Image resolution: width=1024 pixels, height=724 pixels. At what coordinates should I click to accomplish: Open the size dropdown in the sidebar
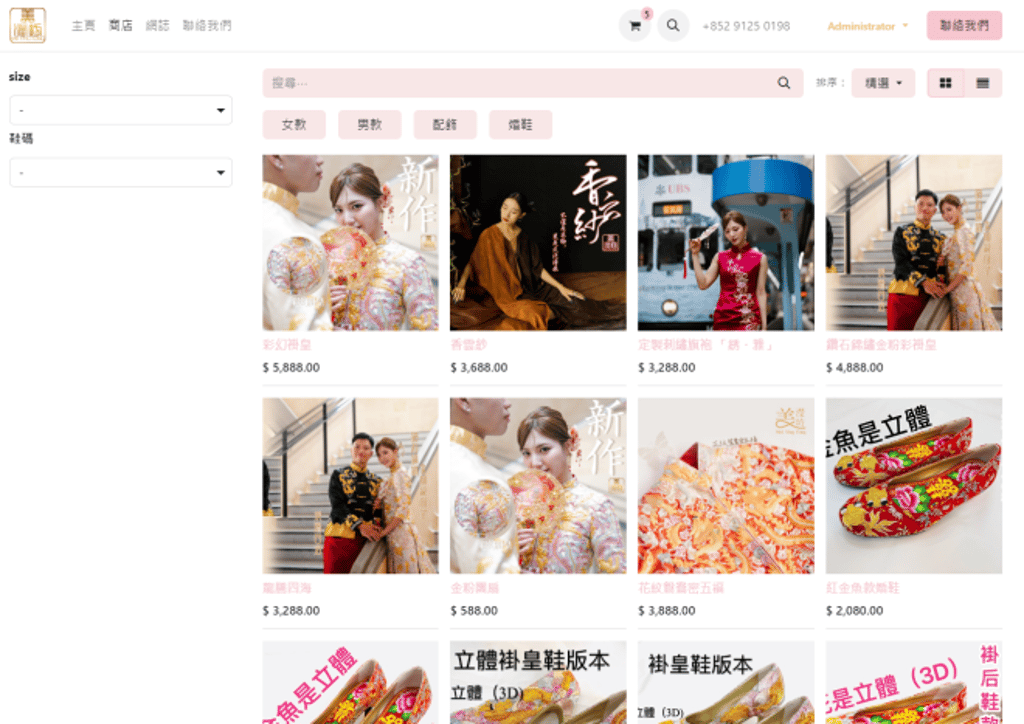click(x=120, y=110)
